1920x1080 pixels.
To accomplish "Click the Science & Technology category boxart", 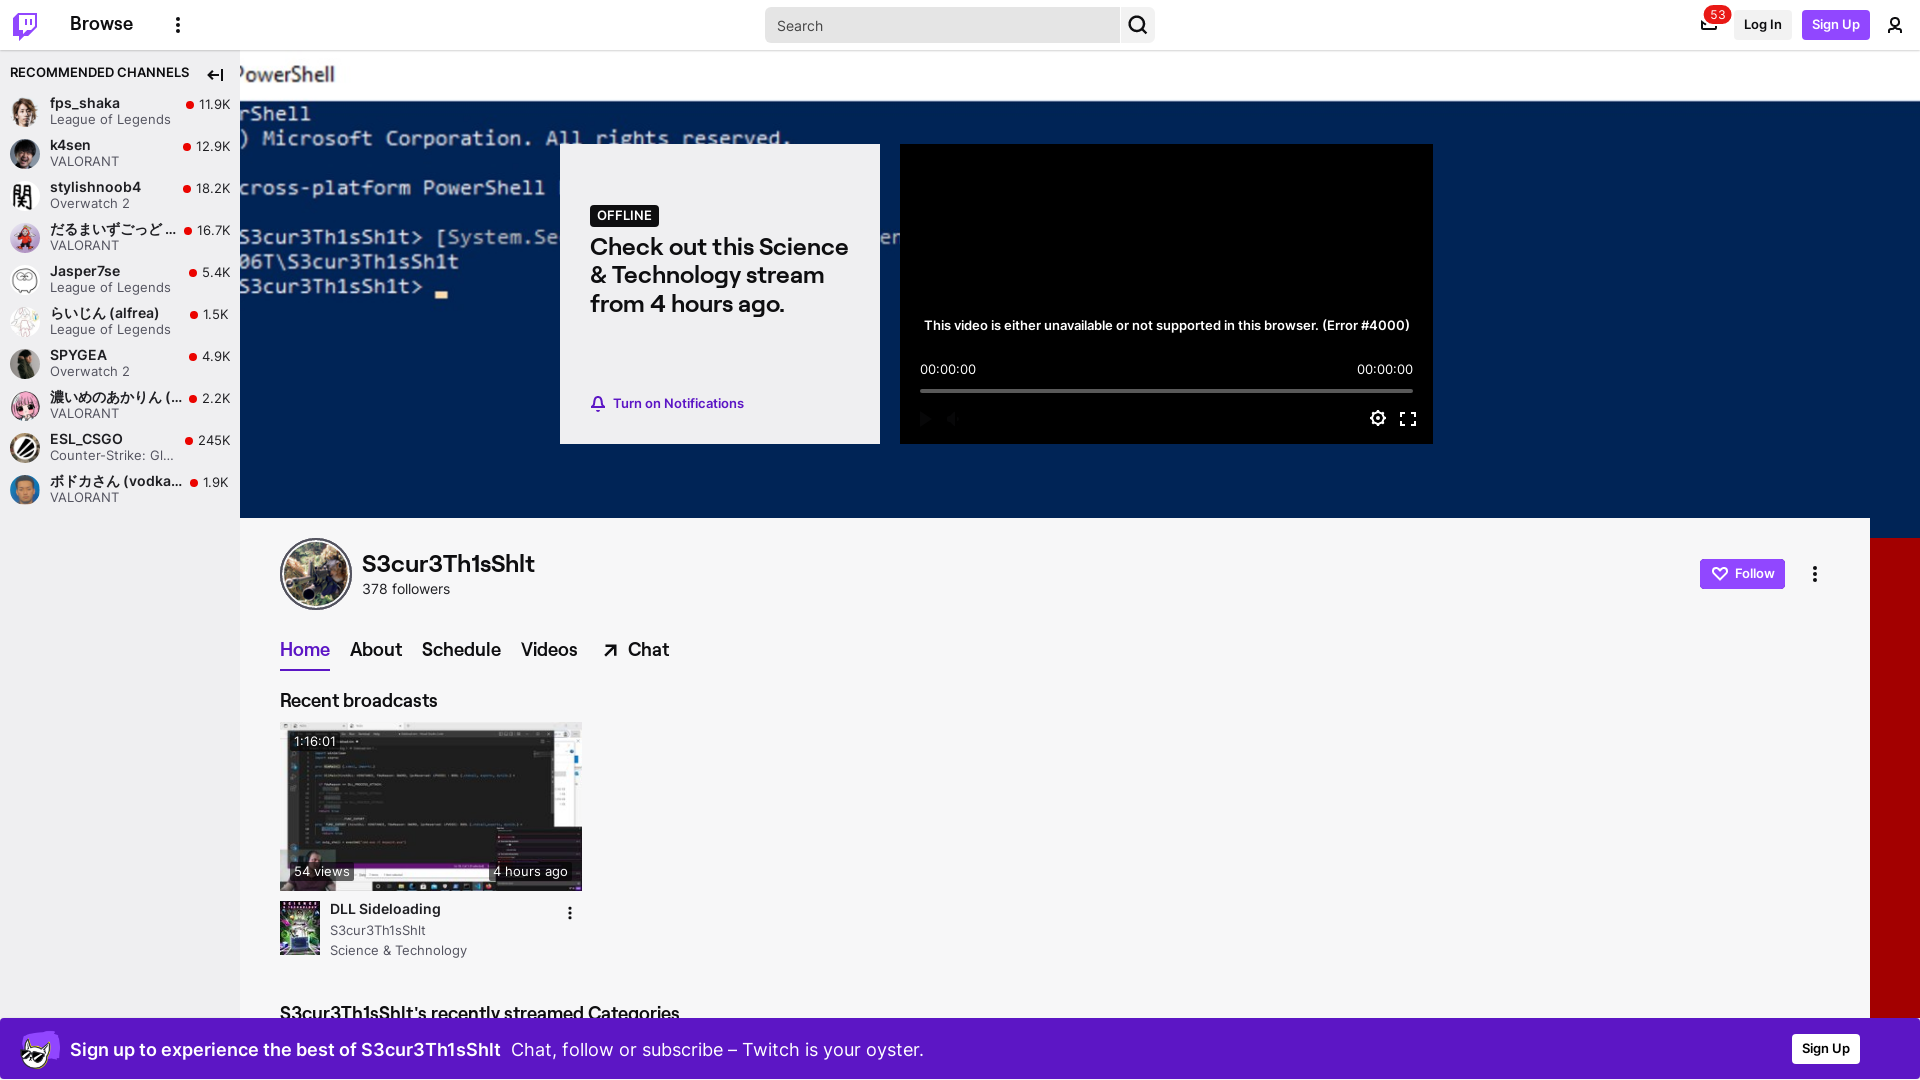I will (x=300, y=928).
